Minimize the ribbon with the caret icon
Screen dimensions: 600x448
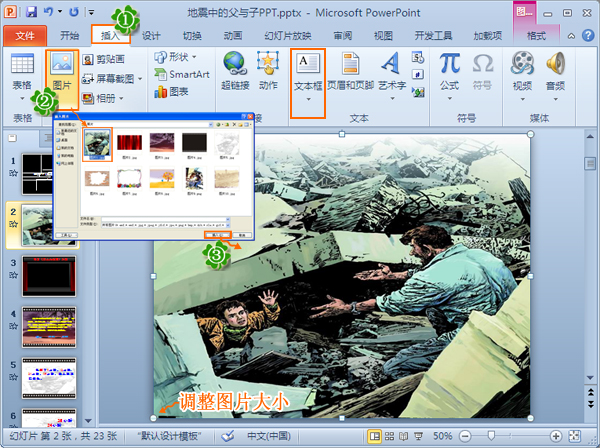(571, 36)
